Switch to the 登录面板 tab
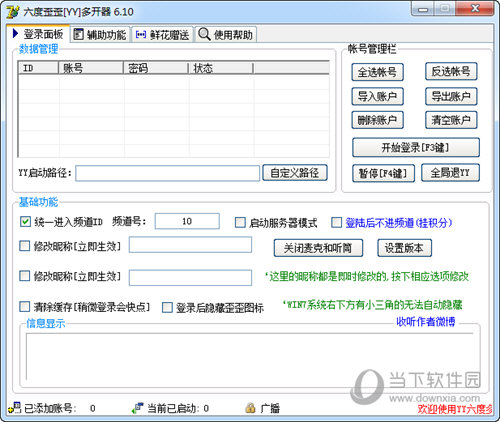The height and width of the screenshot is (422, 500). [x=38, y=33]
